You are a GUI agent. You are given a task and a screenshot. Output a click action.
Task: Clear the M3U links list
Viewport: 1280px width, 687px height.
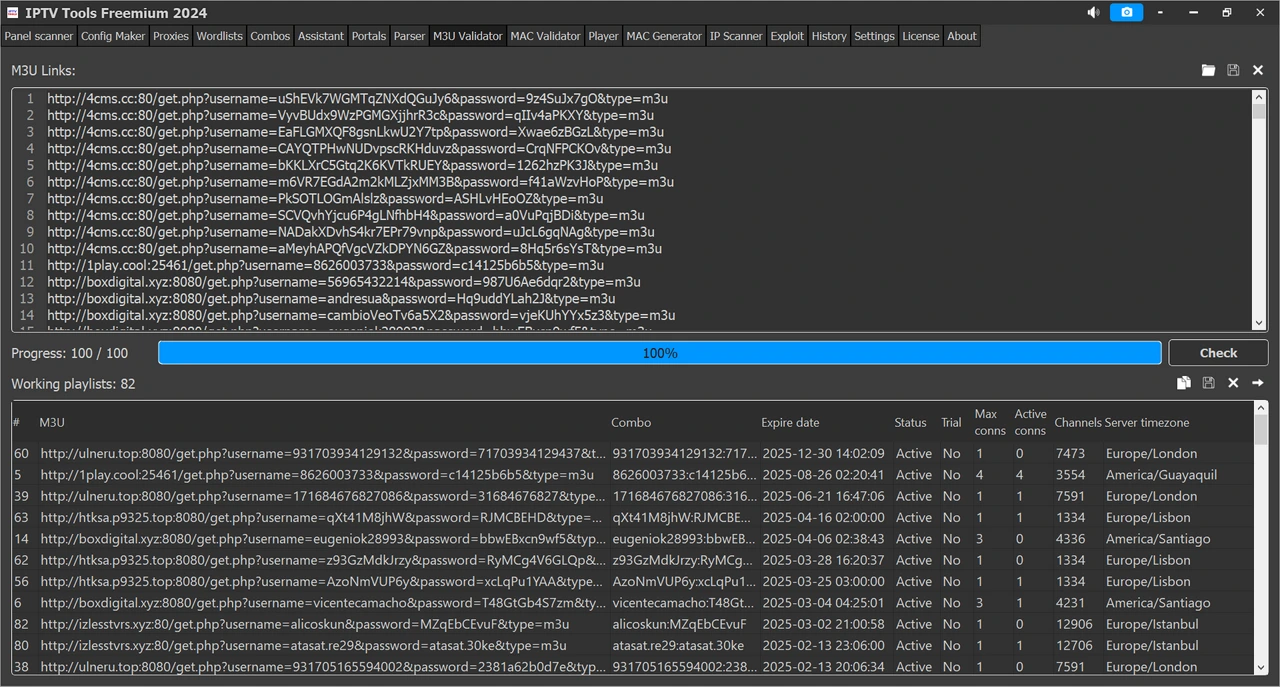coord(1258,70)
